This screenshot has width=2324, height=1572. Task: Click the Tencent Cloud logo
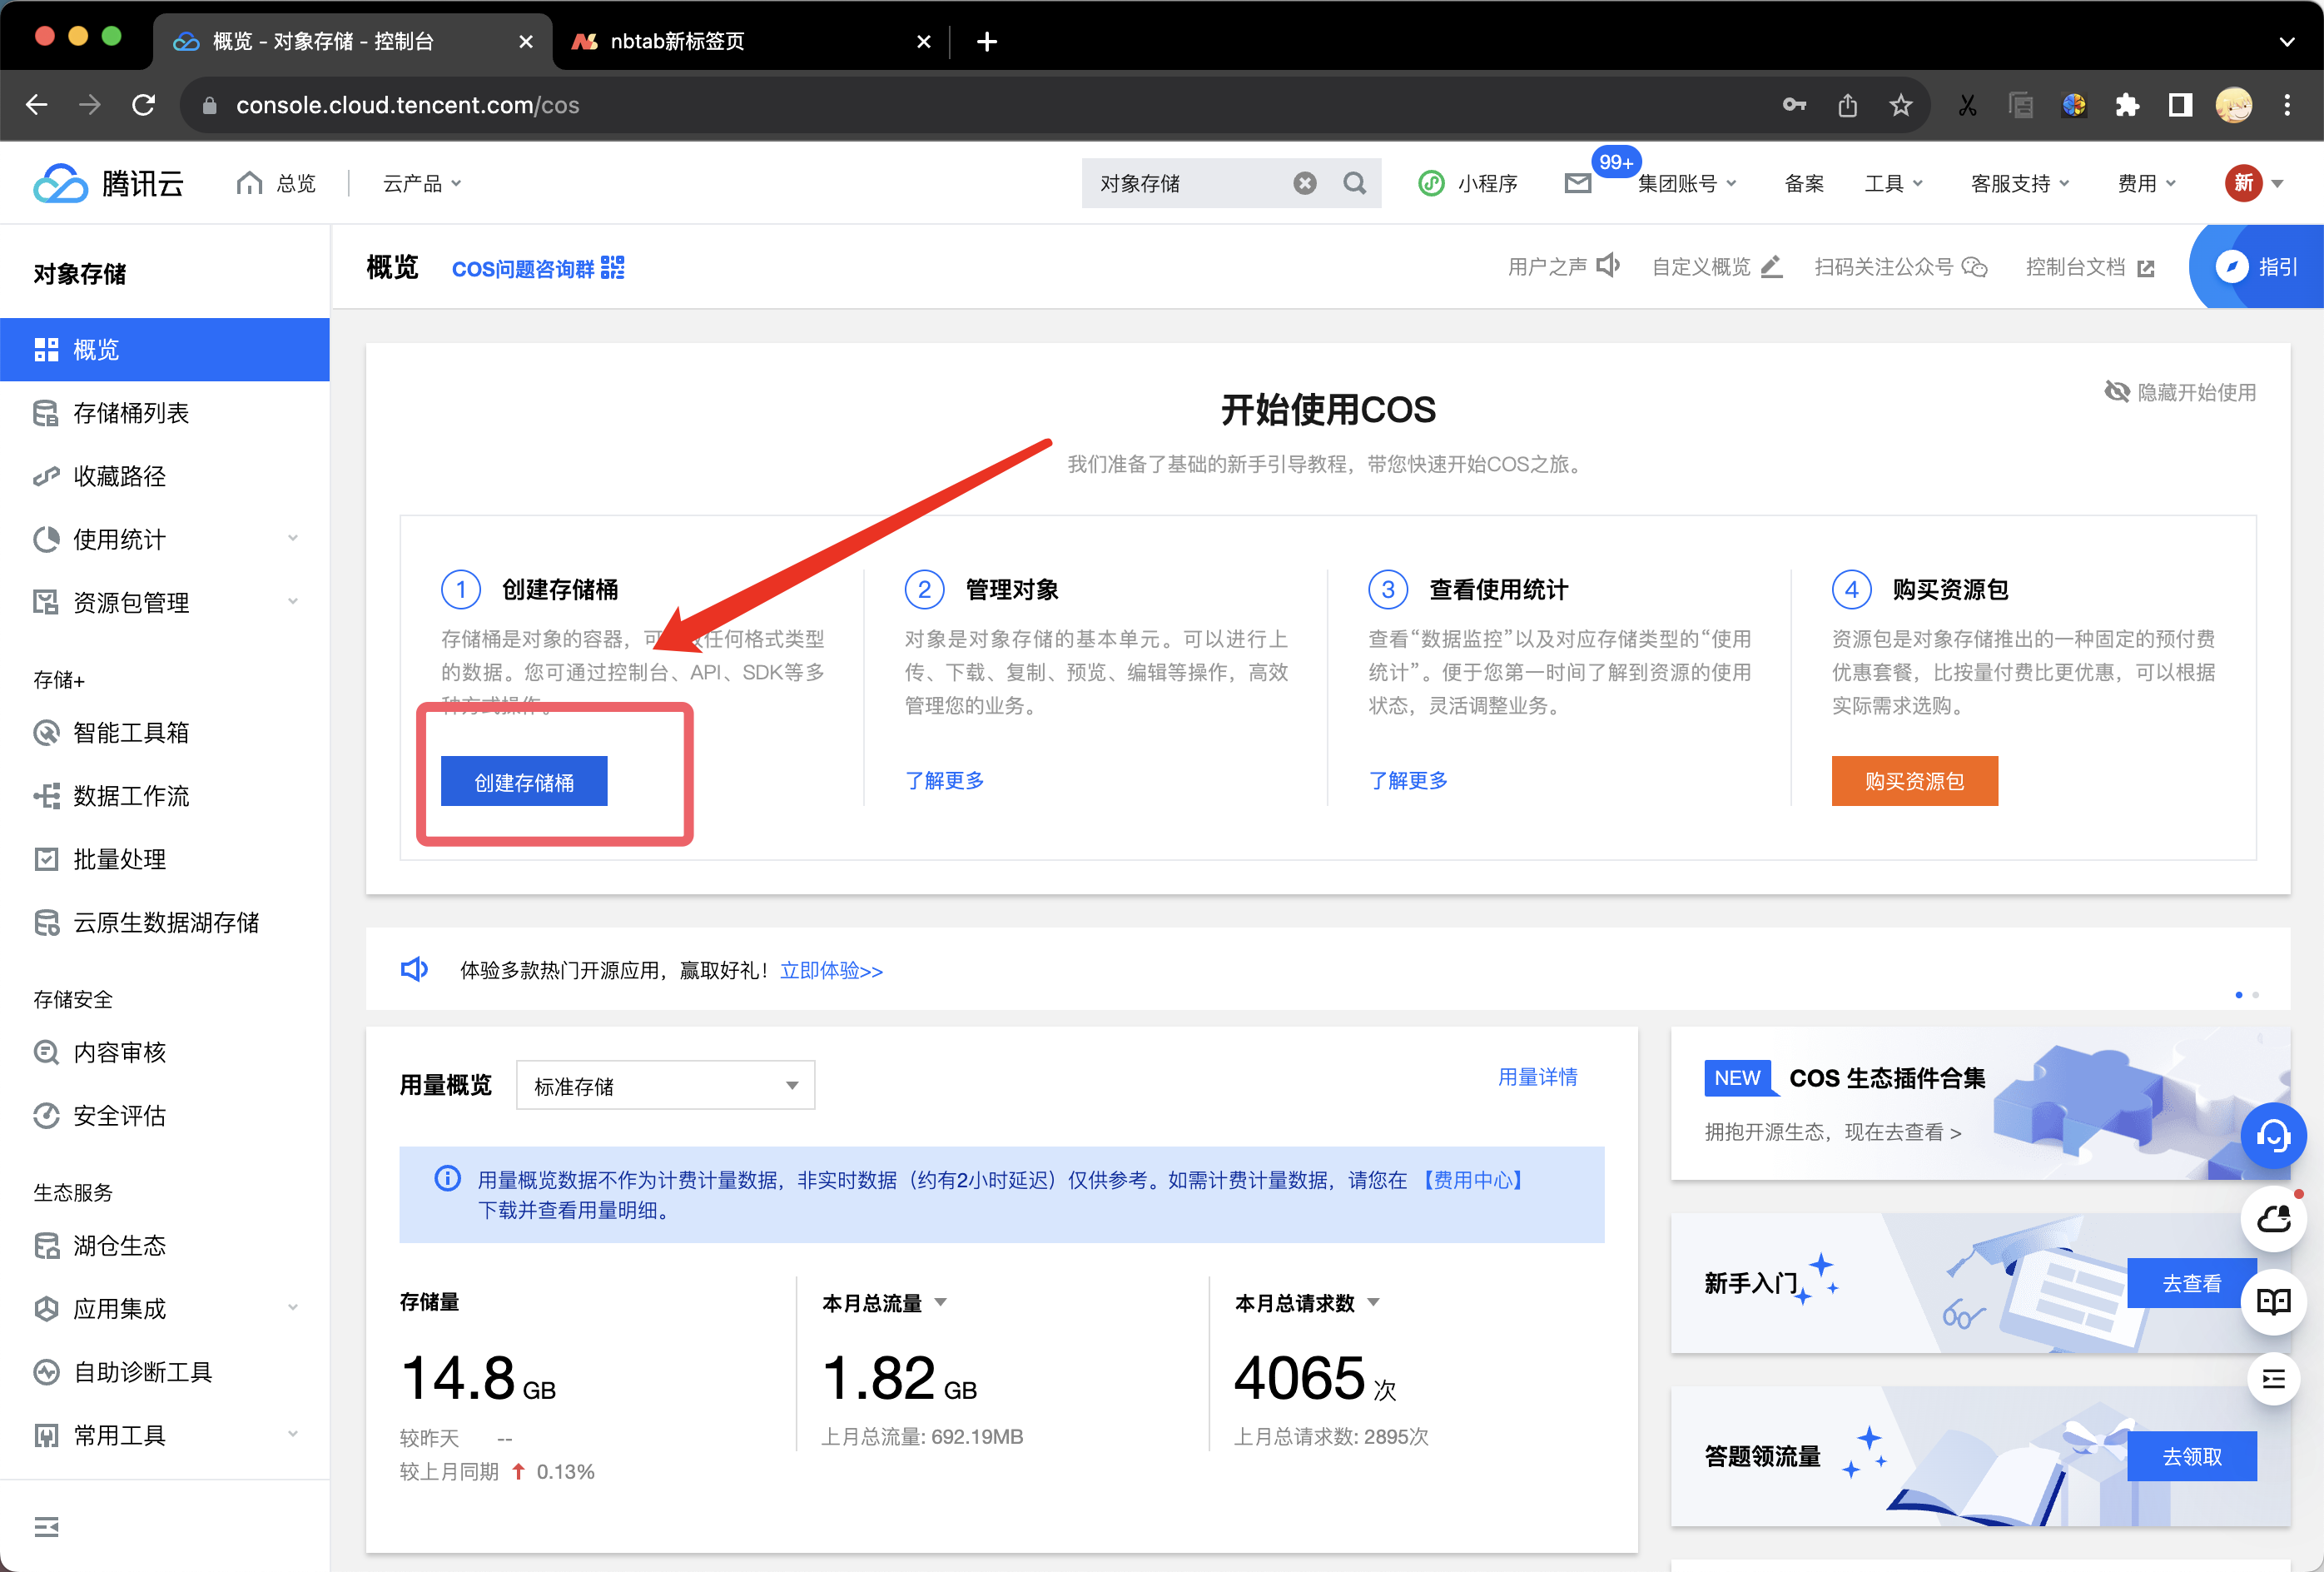pos(108,183)
